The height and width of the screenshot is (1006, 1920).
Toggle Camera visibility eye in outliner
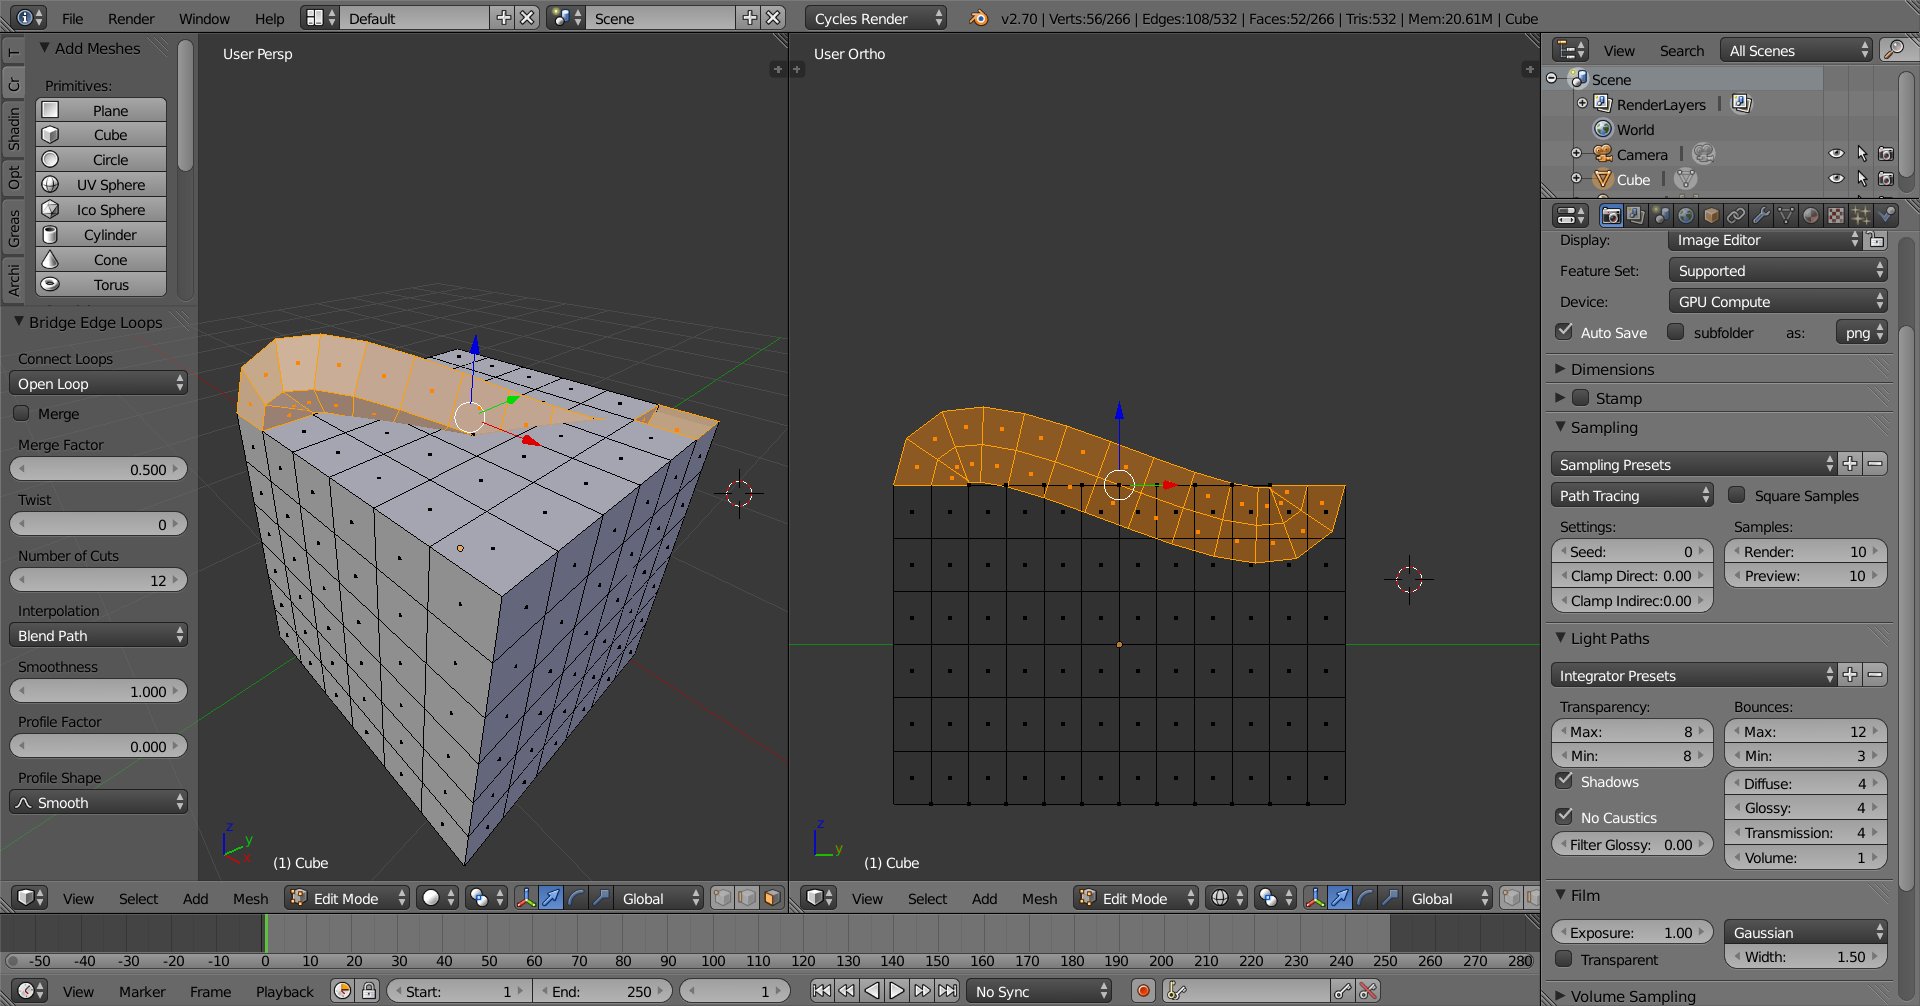pos(1836,154)
